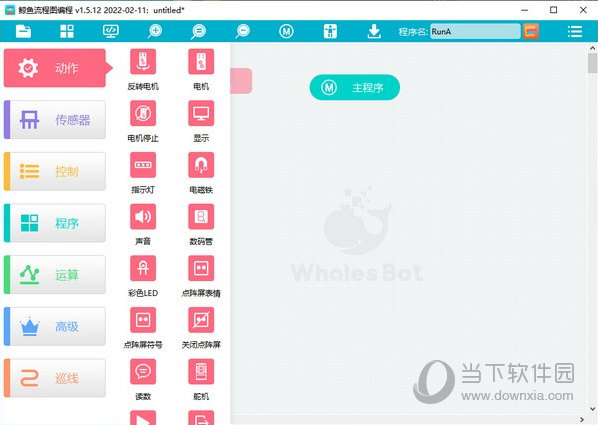The height and width of the screenshot is (425, 598).
Task: Pick the 指示灯 block icon
Action: point(143,165)
